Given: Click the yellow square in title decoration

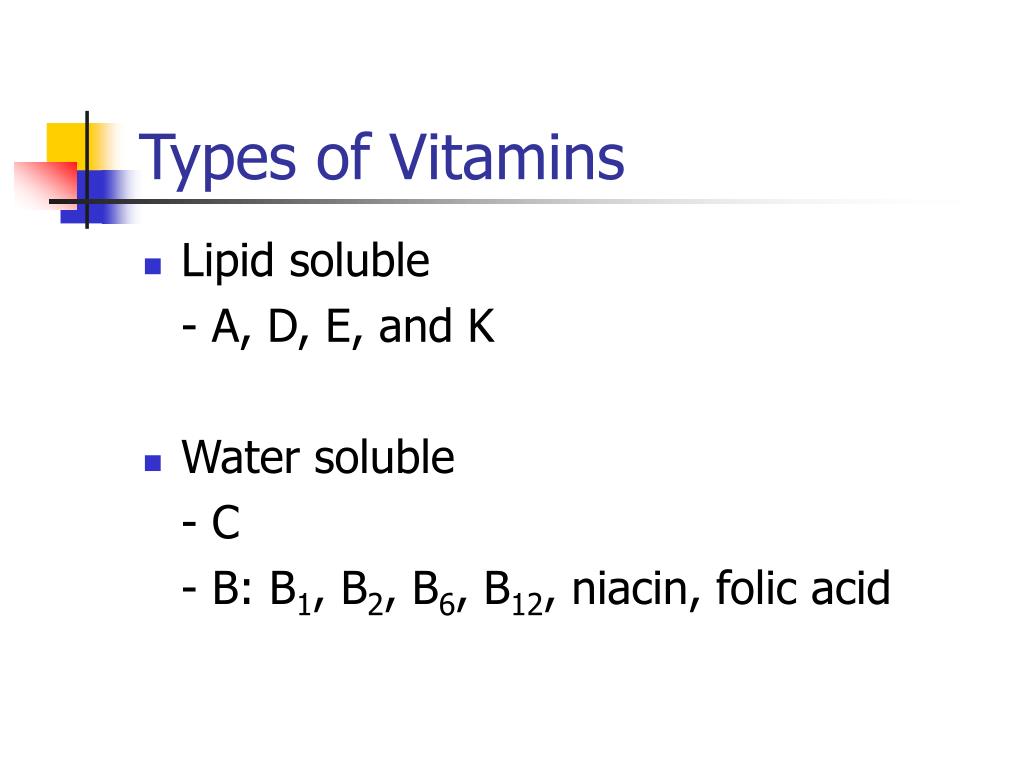Looking at the screenshot, I should click(67, 144).
